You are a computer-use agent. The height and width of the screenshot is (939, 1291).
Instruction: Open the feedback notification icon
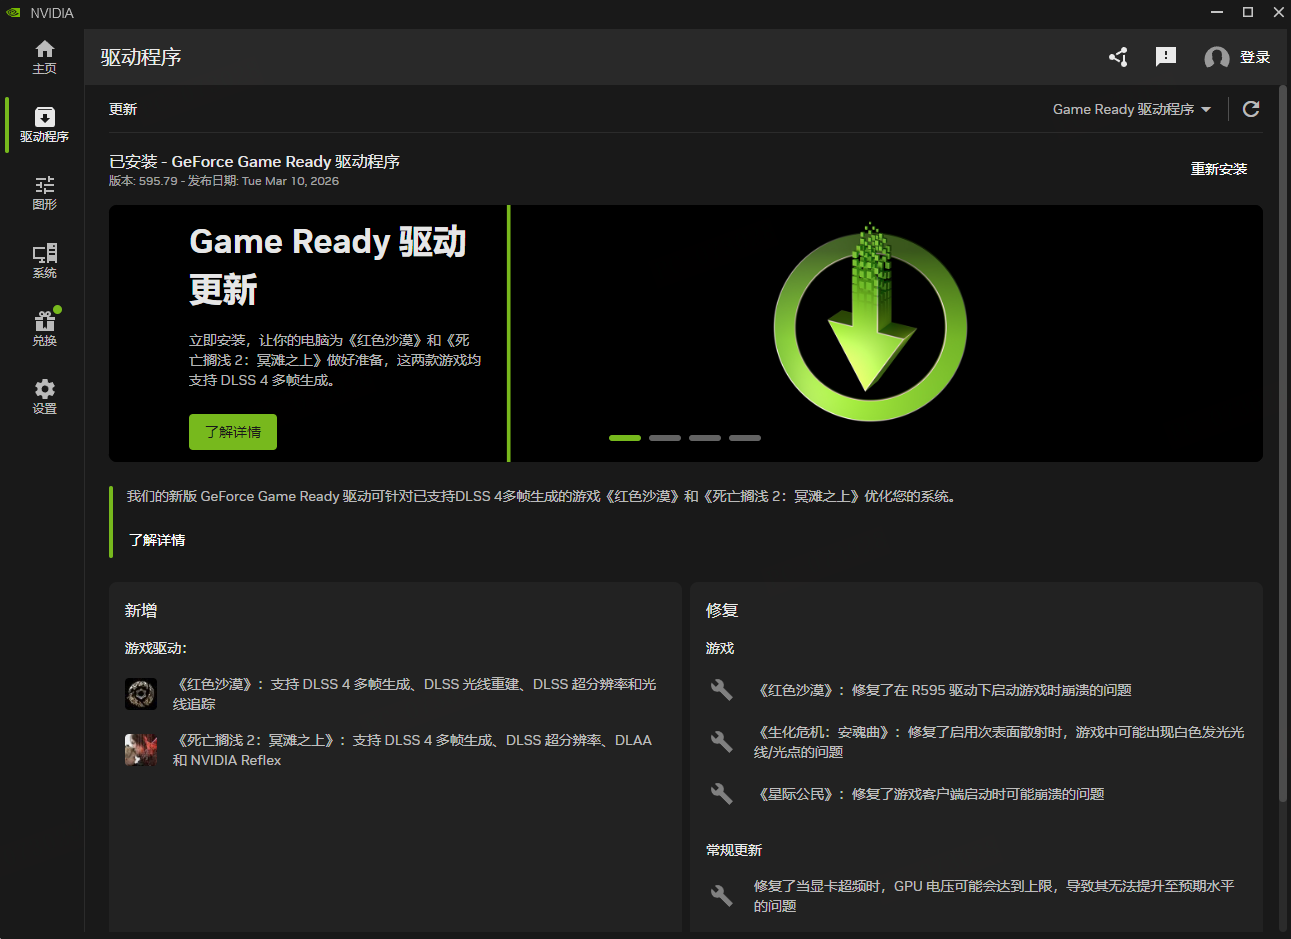(x=1166, y=57)
